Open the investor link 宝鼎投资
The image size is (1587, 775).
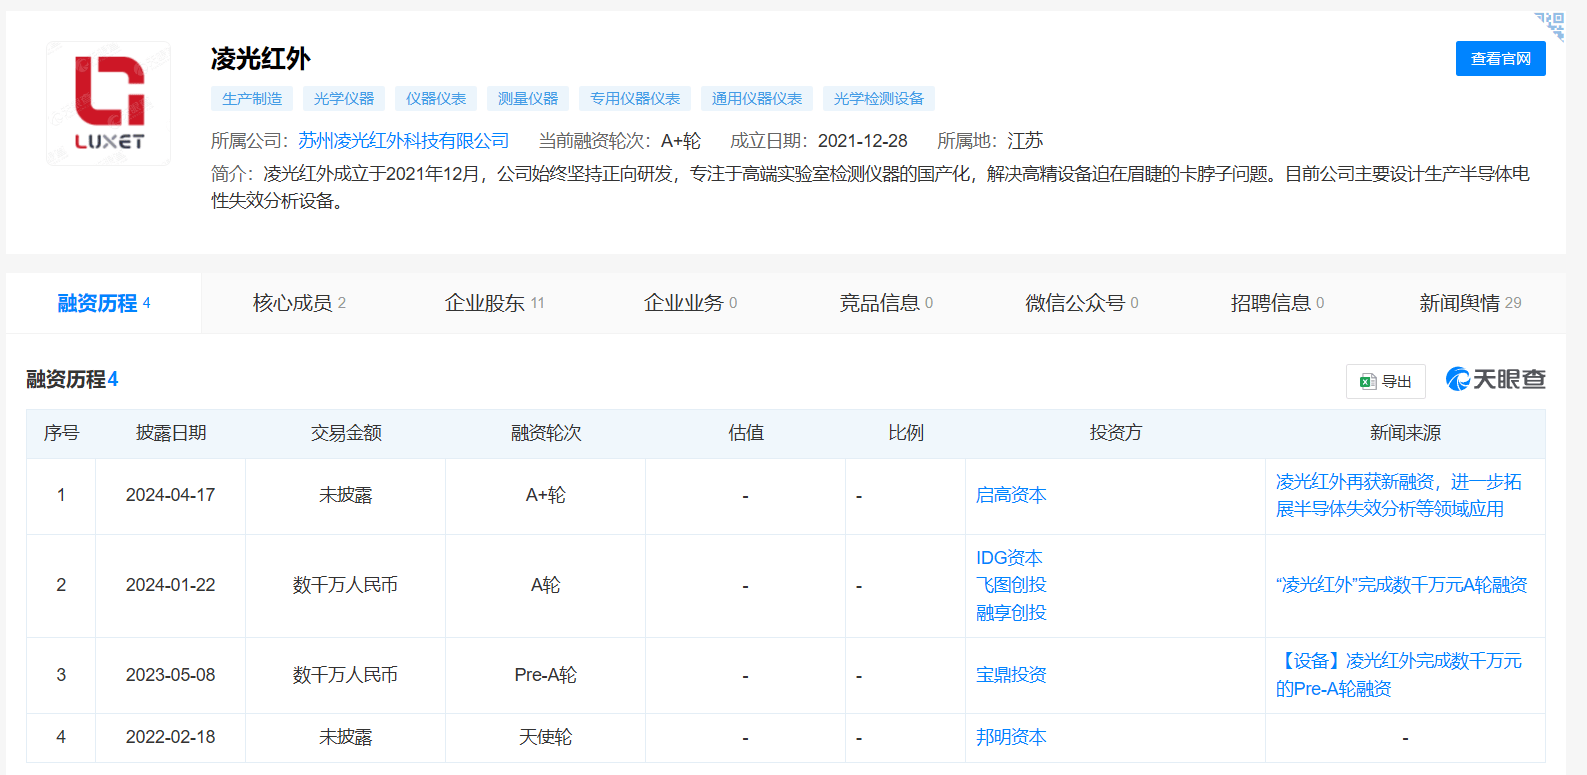click(x=1011, y=675)
